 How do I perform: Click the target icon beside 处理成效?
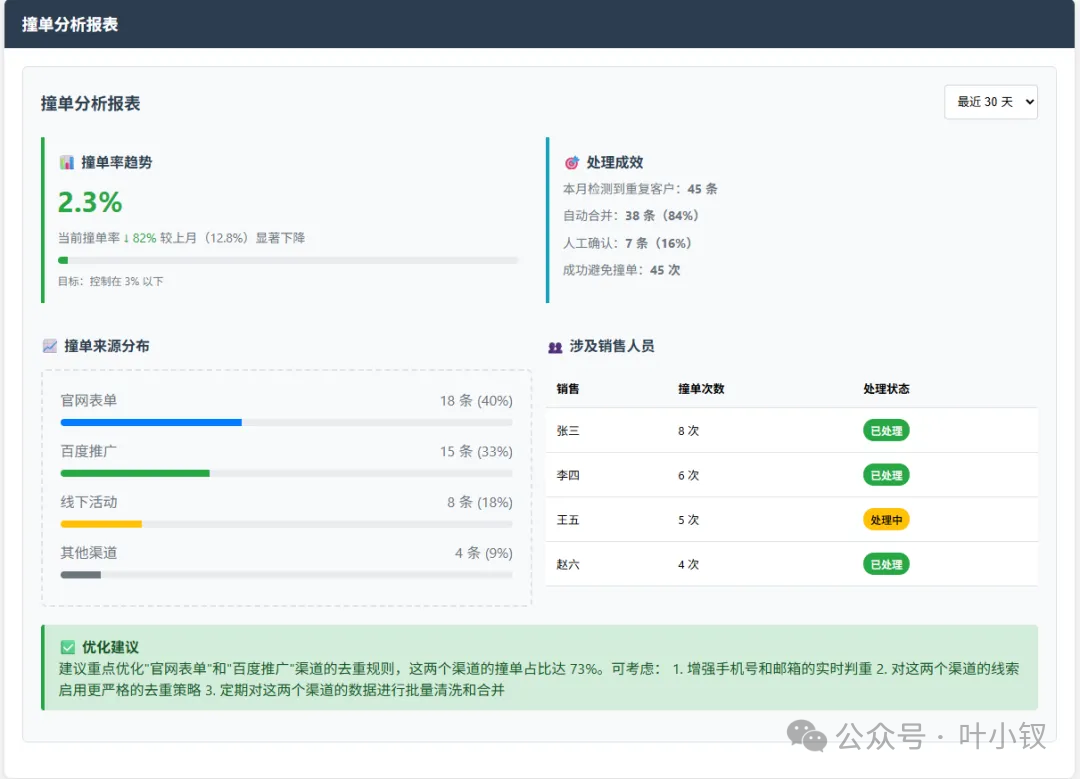pyautogui.click(x=572, y=163)
